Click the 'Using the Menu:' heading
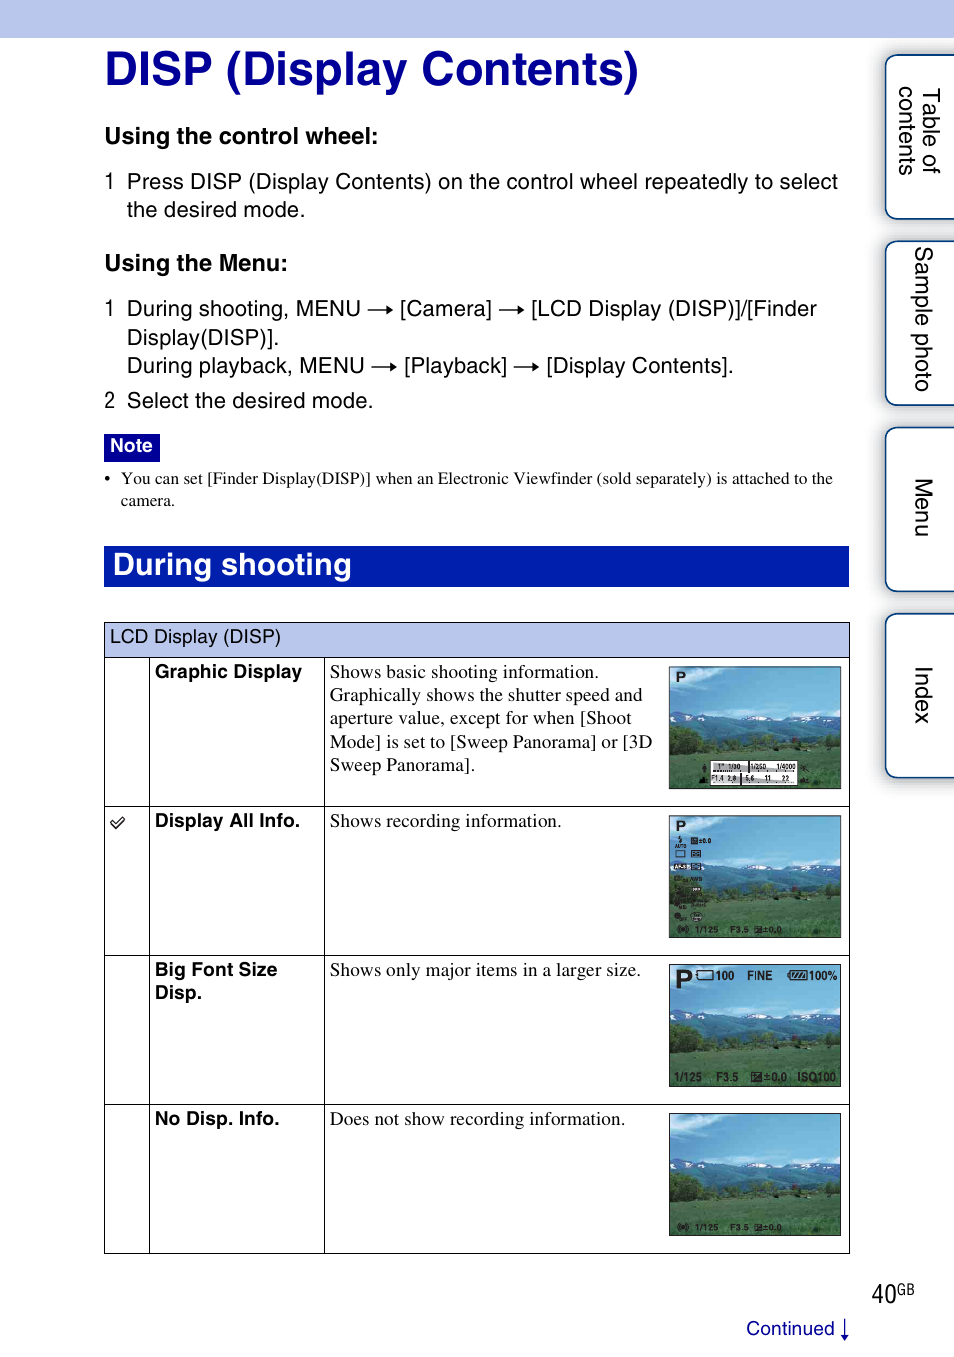The image size is (954, 1357). [196, 264]
